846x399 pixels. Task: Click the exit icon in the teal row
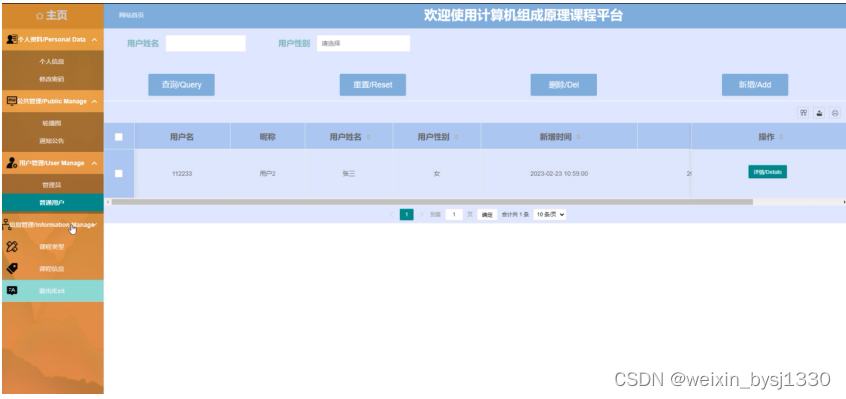click(12, 291)
